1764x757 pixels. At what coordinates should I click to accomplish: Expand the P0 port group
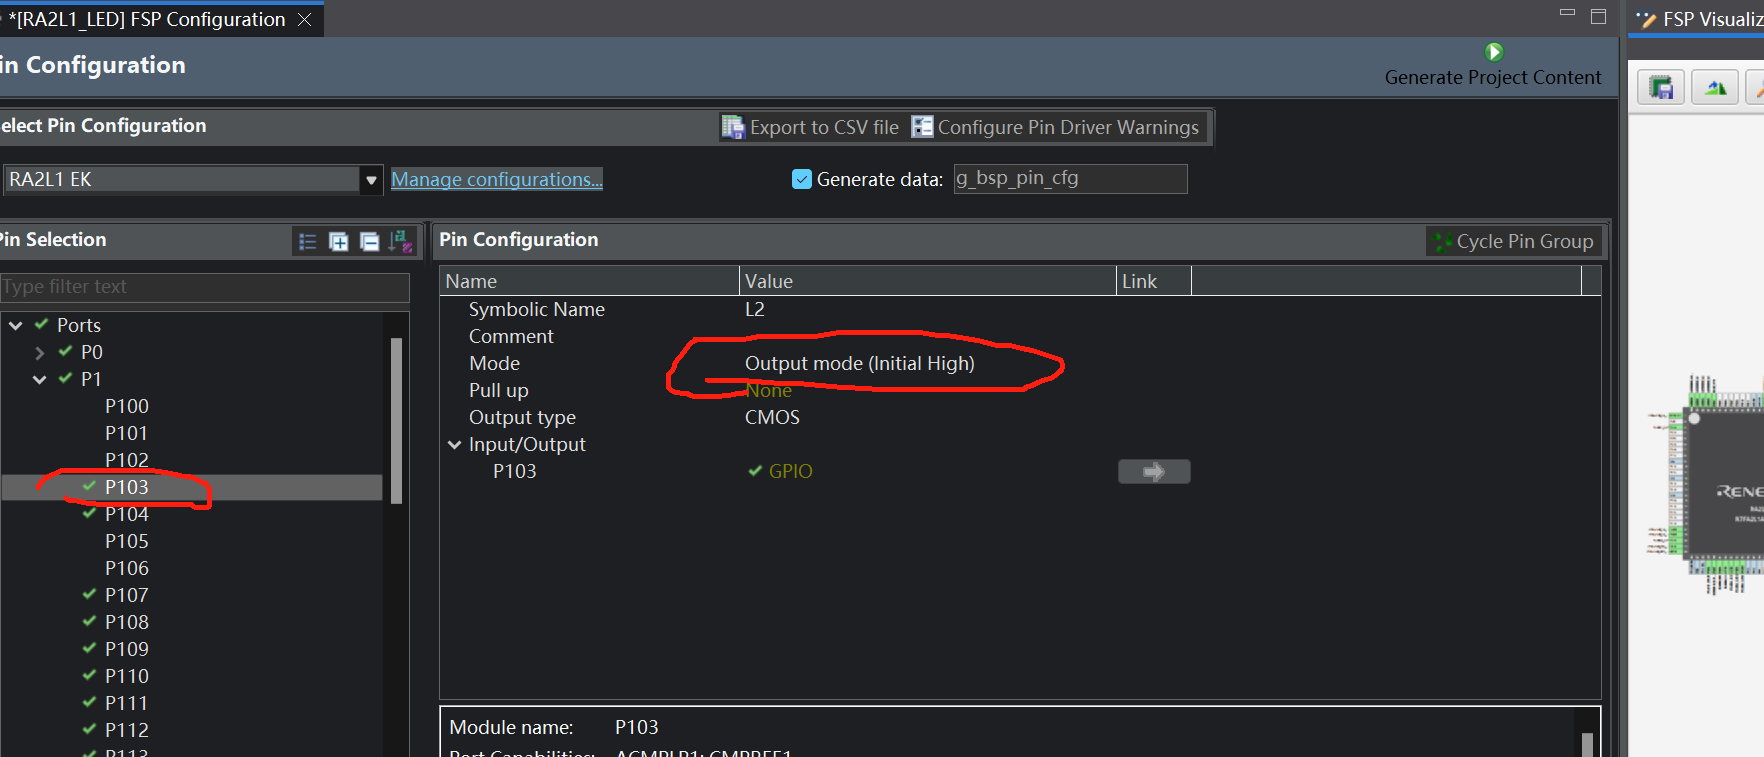(40, 352)
